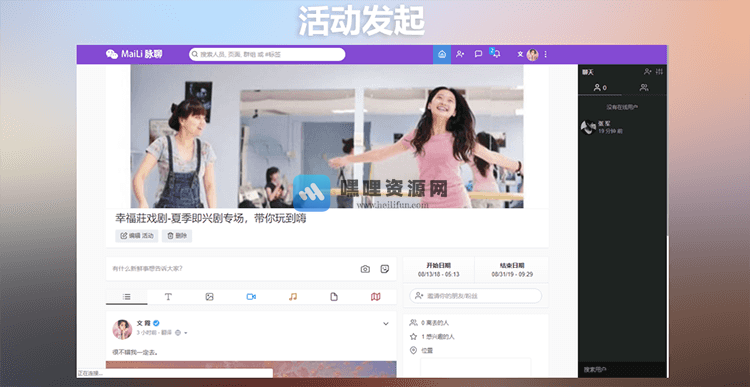Open chat settings sliders icon
Screen dimensions: 750x387
click(660, 72)
